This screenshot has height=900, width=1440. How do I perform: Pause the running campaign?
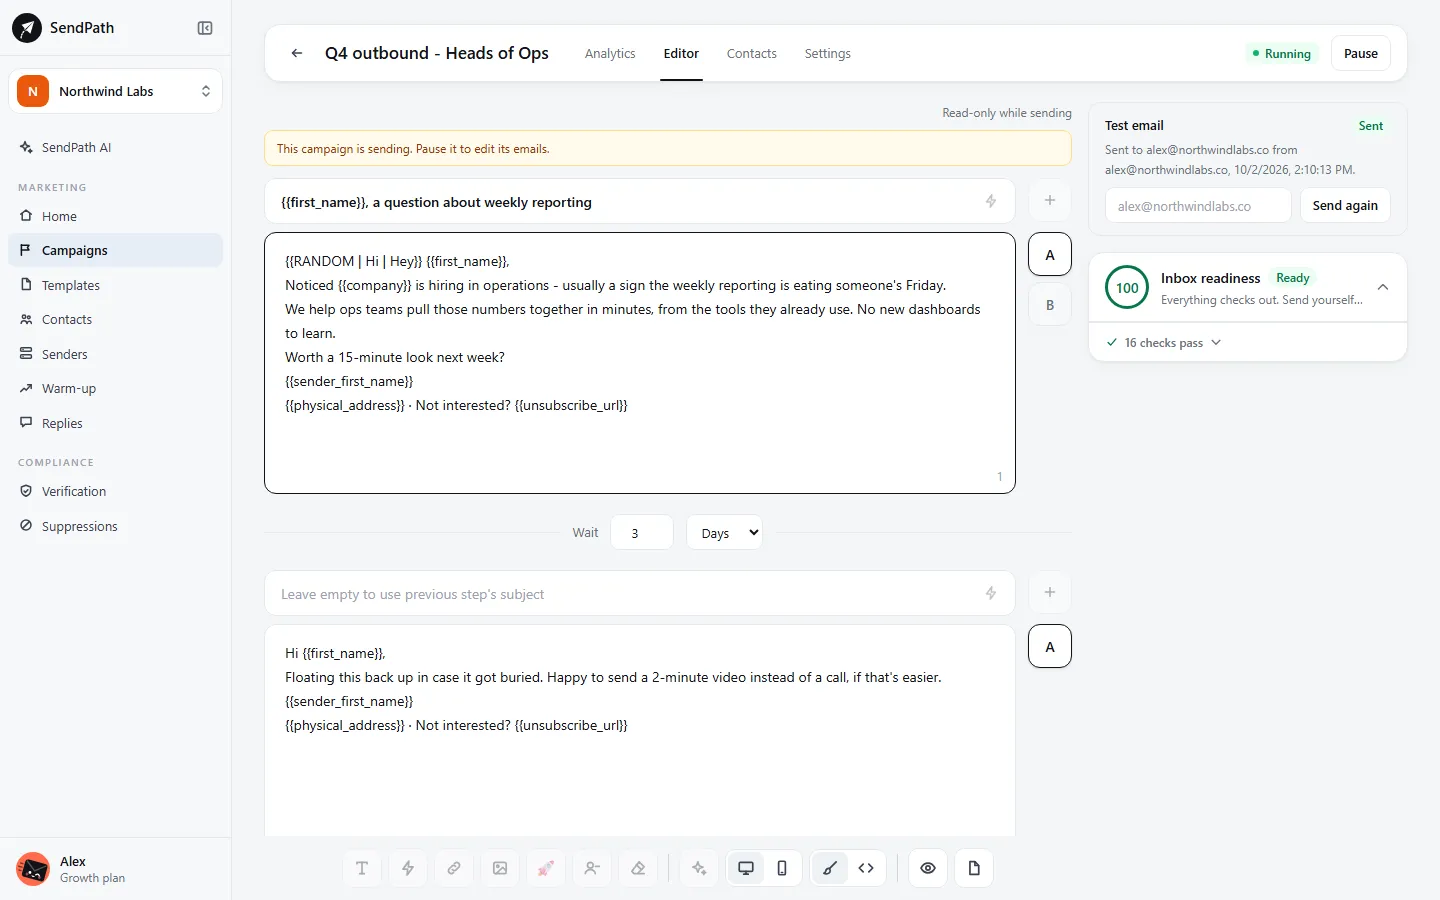point(1361,53)
